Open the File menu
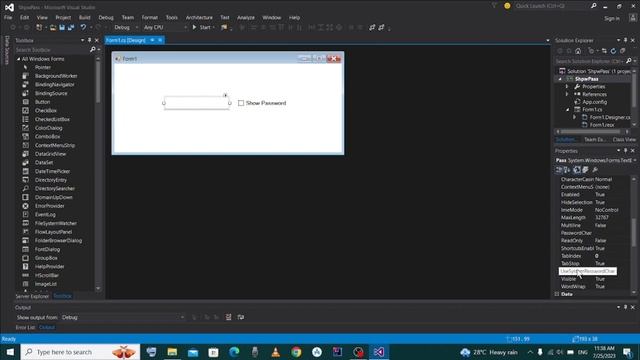 [x=8, y=18]
